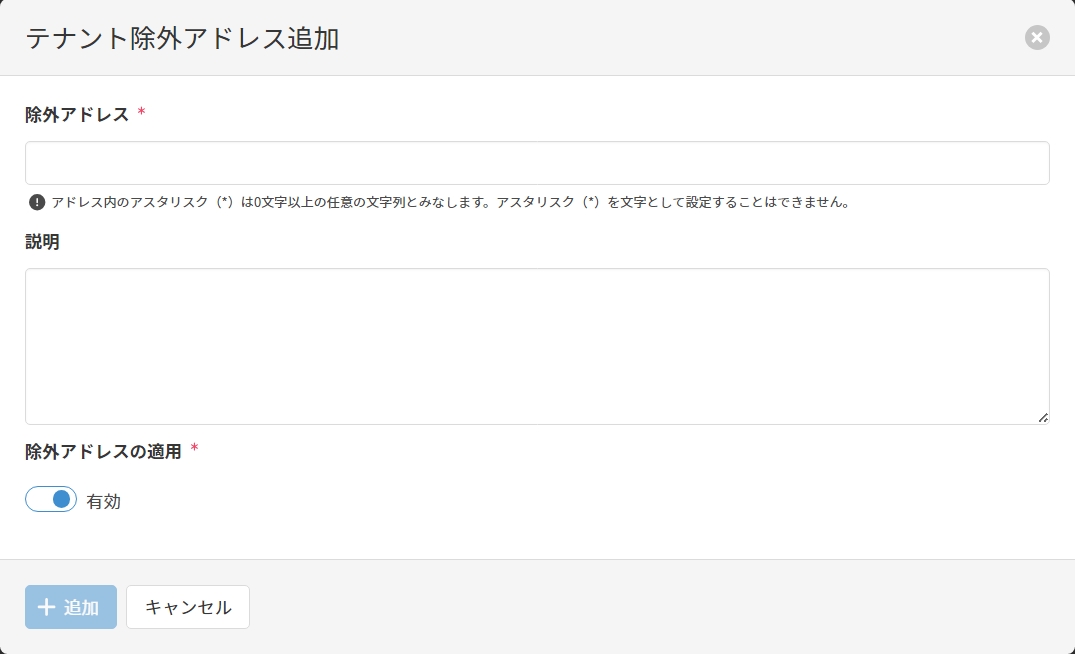Click the 除外アドレス field label

click(x=77, y=114)
